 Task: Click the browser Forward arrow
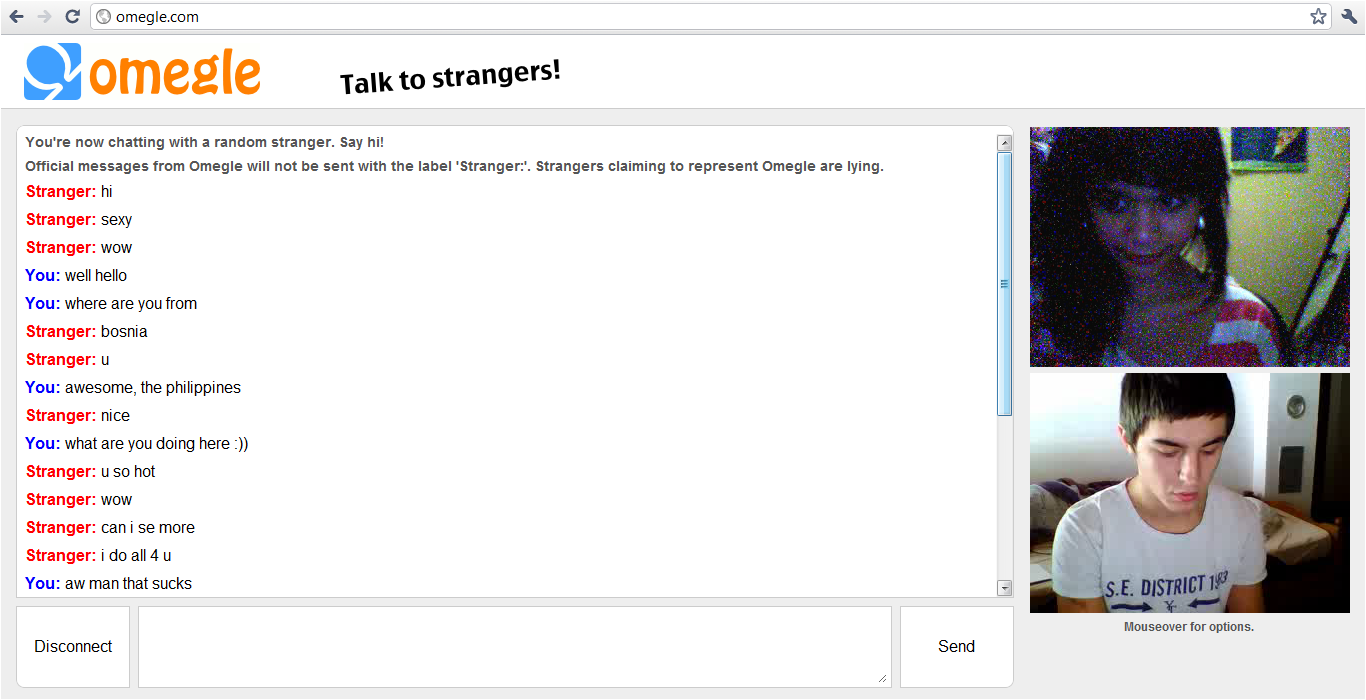44,17
